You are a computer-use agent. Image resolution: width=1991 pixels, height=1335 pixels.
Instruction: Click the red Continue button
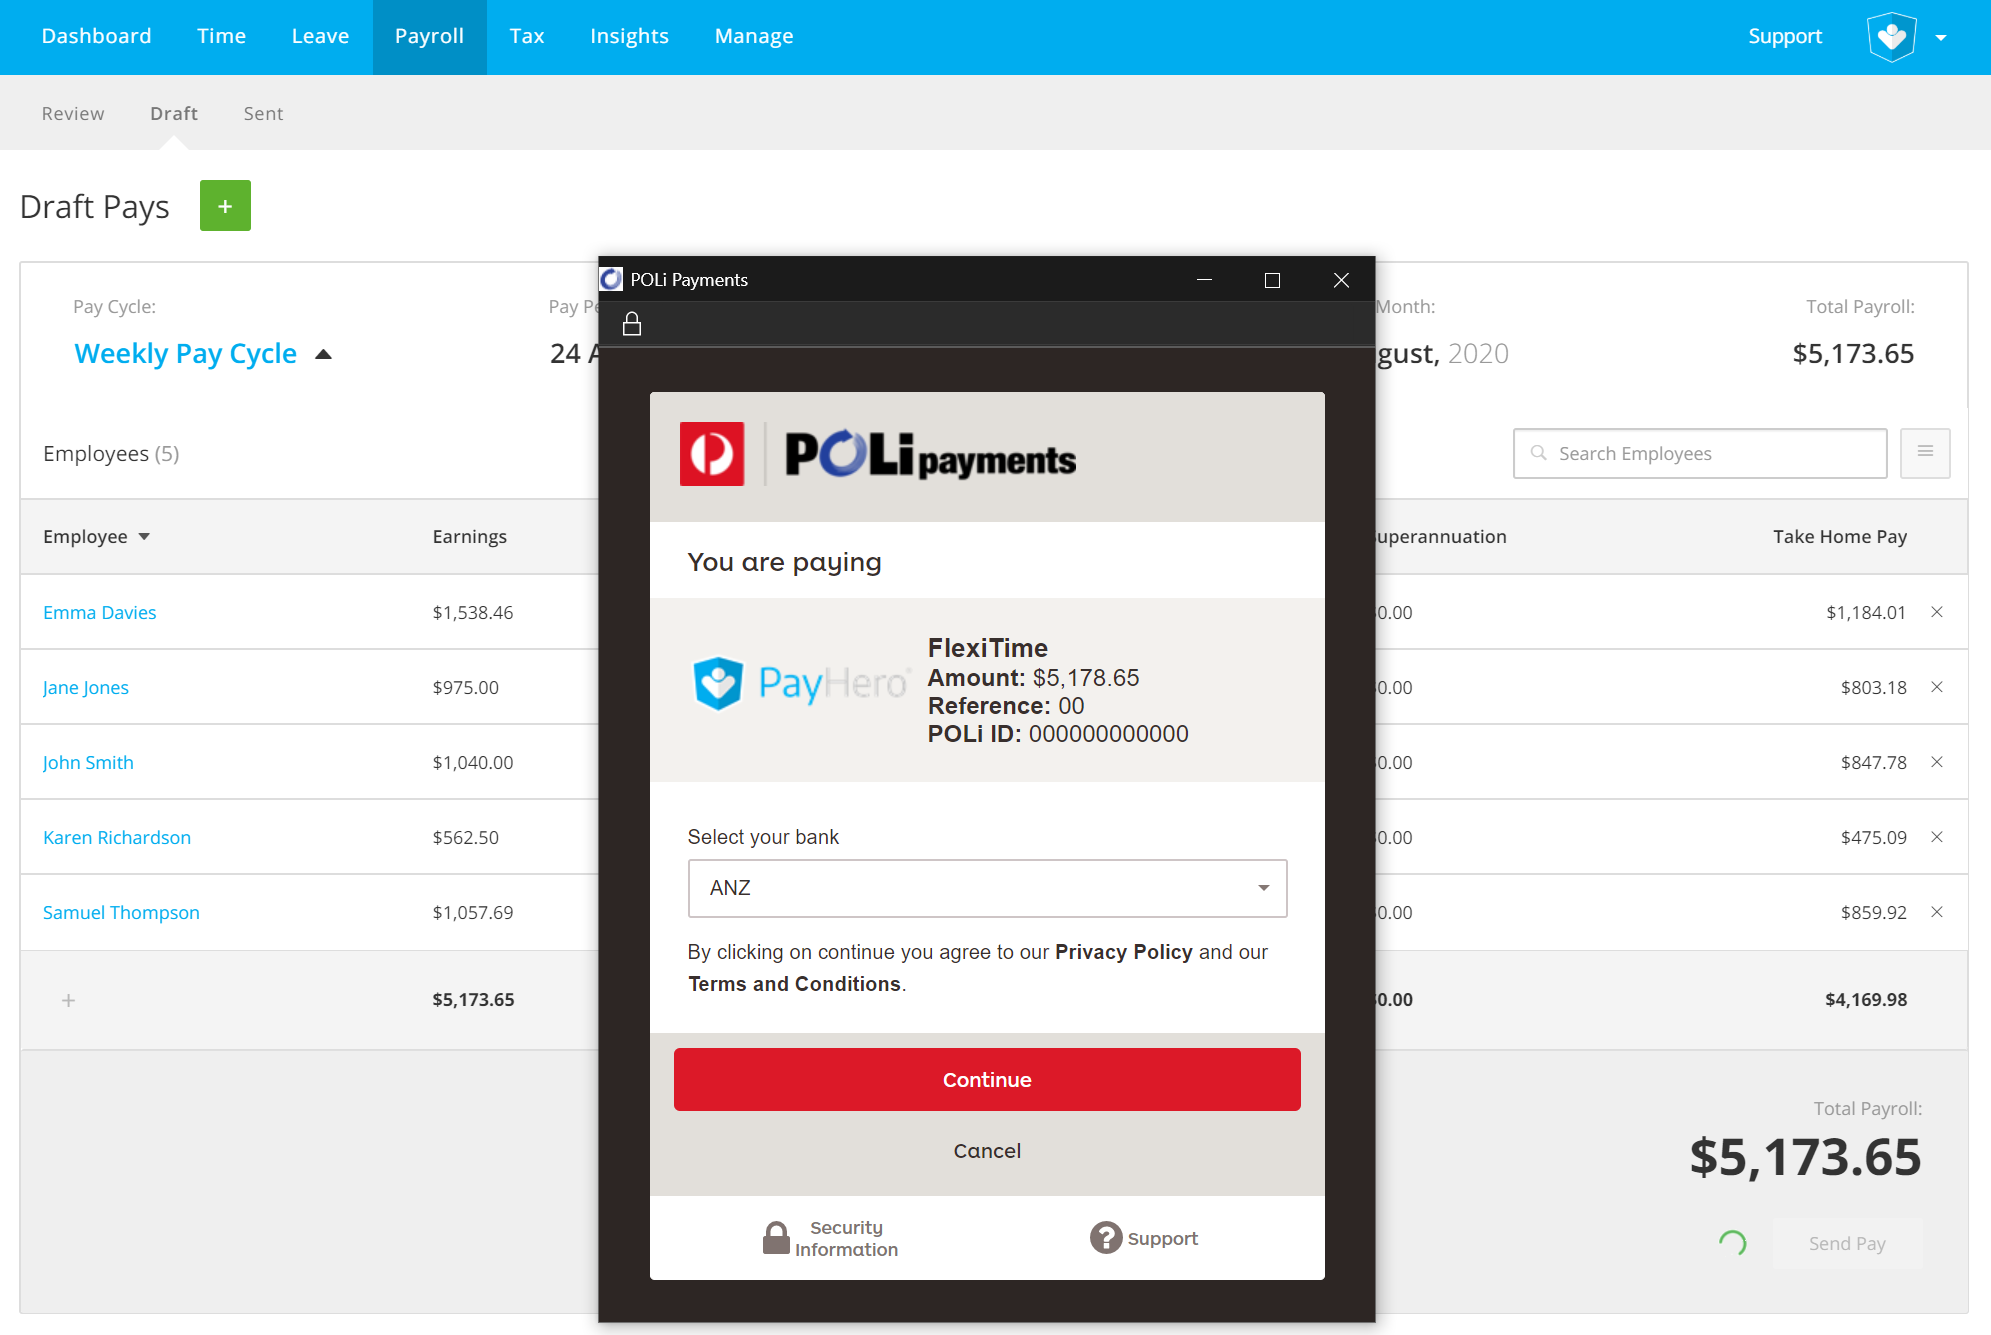click(x=987, y=1079)
